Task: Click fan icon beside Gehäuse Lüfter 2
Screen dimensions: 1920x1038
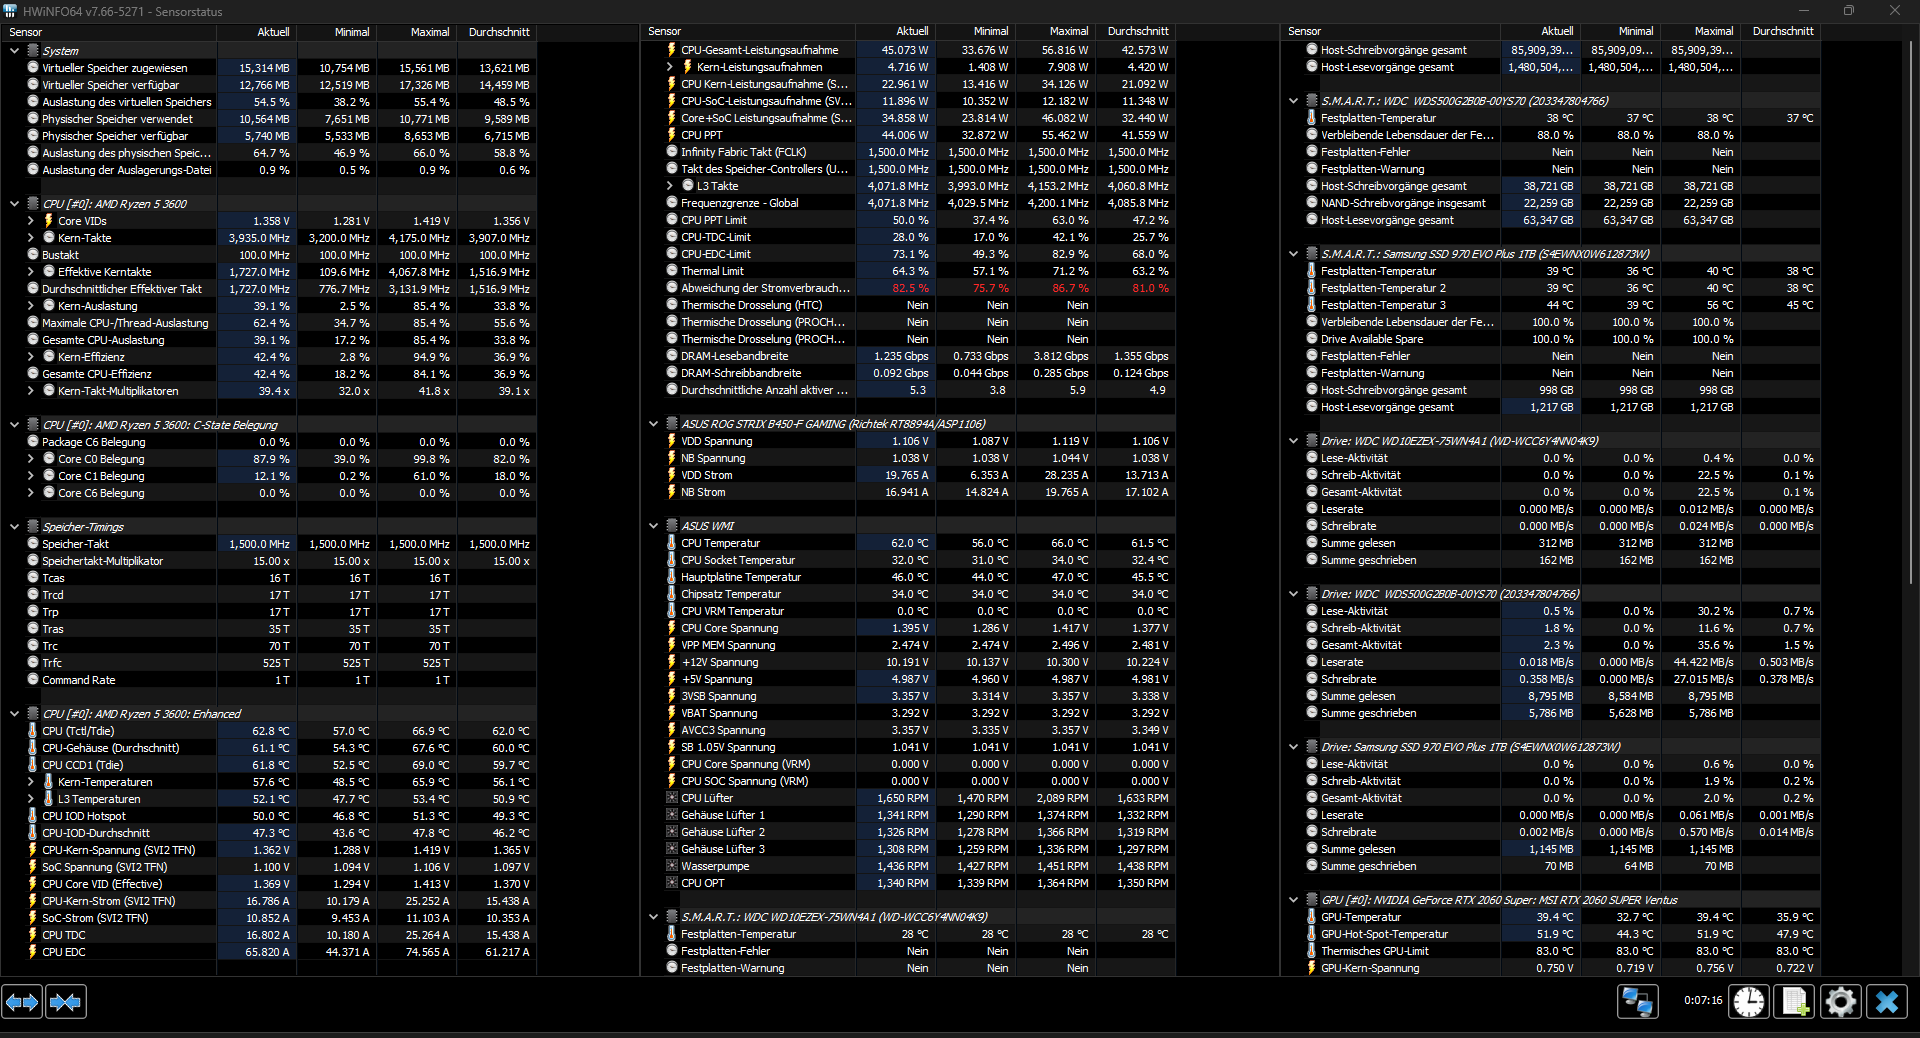Action: [x=672, y=832]
